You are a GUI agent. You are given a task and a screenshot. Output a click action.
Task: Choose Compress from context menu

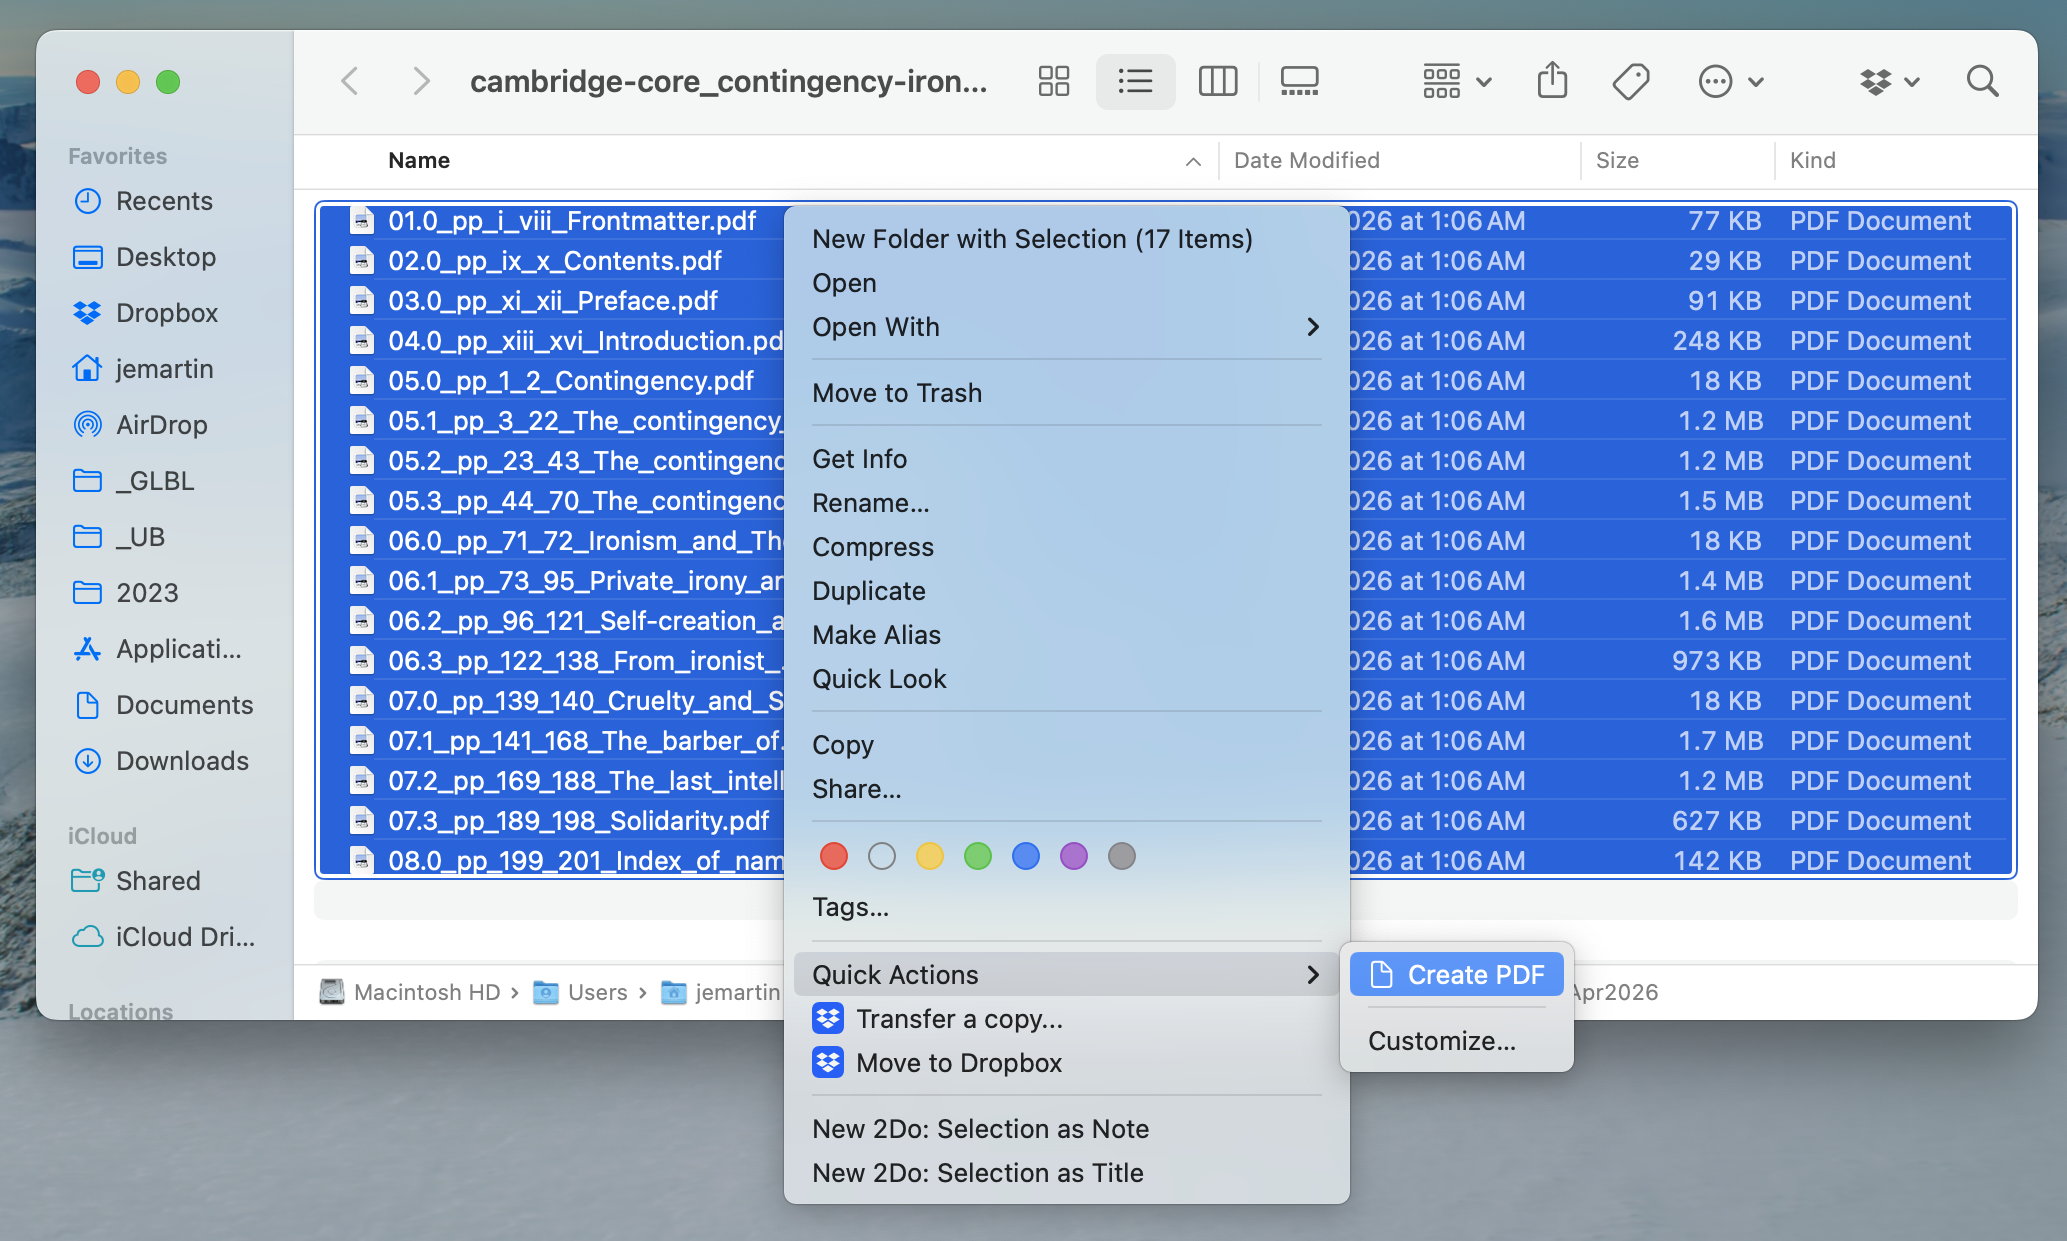click(872, 547)
